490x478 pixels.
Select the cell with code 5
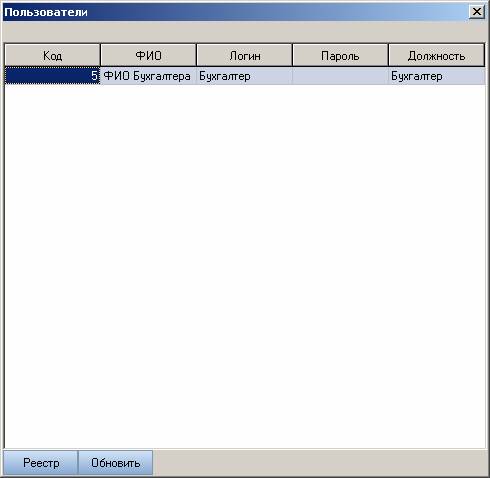coord(52,76)
